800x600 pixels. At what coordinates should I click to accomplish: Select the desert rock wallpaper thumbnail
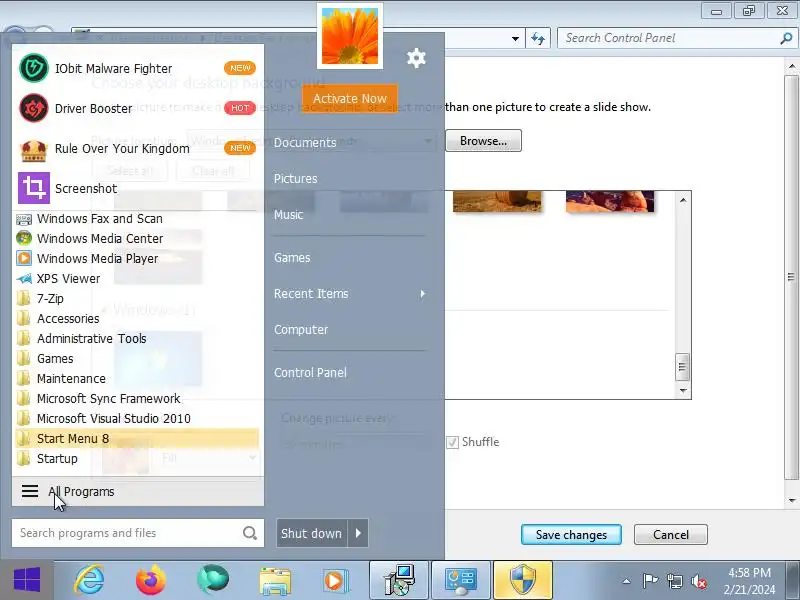[x=497, y=201]
